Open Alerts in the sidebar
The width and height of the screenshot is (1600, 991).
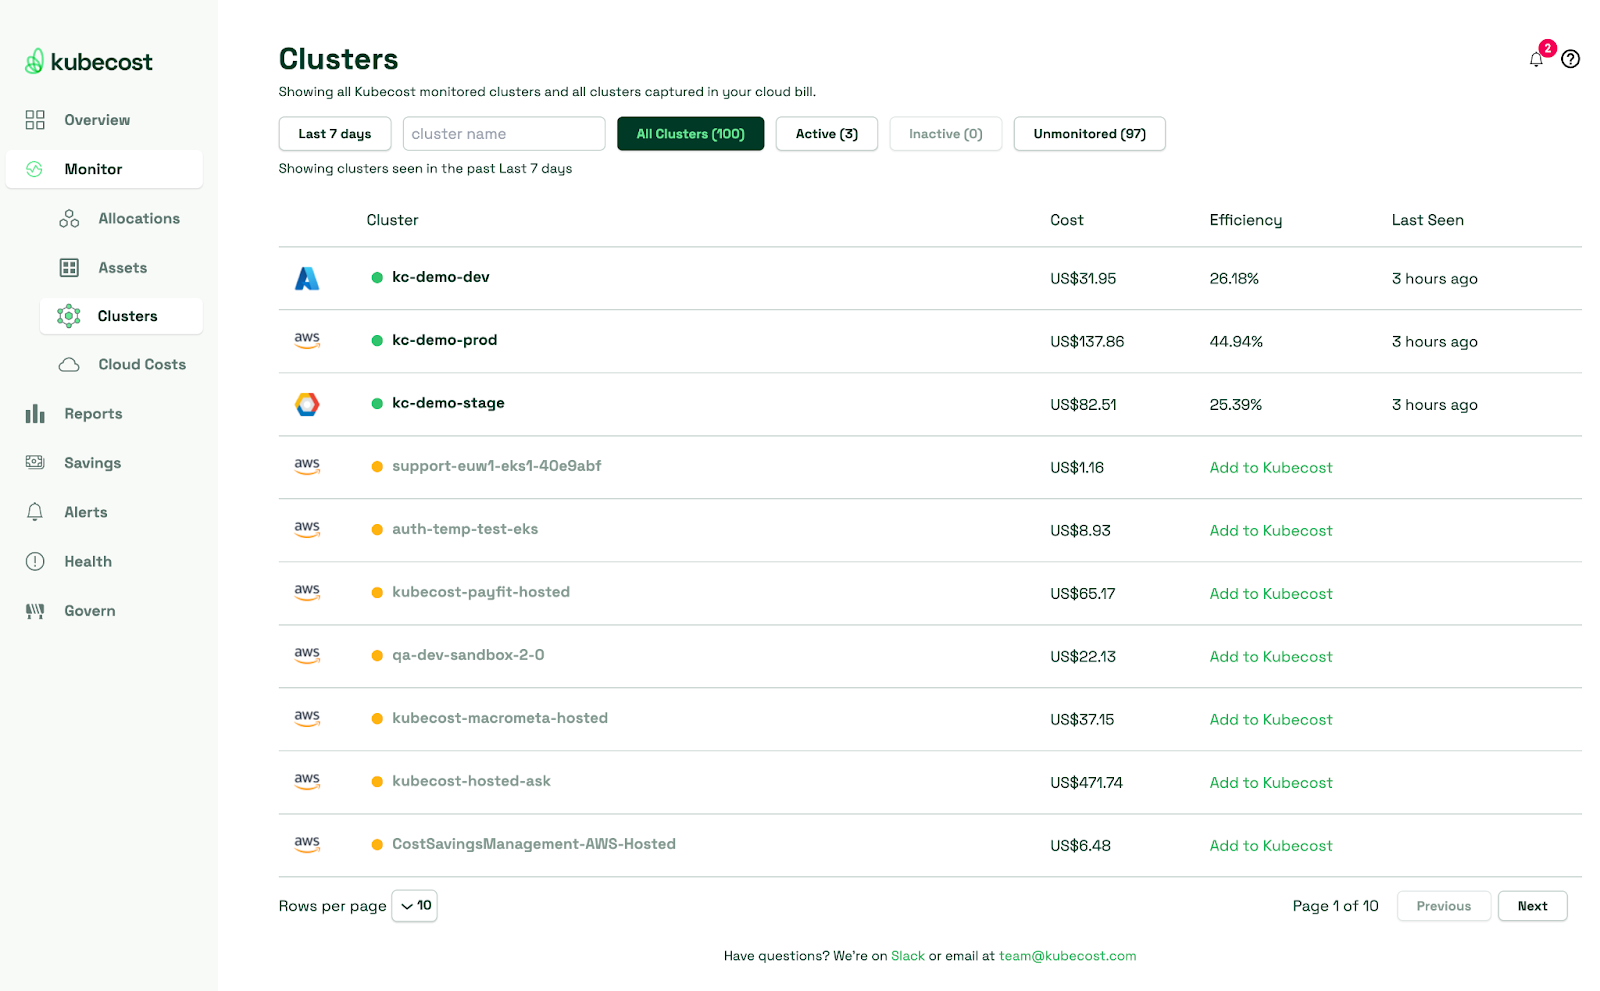click(86, 512)
